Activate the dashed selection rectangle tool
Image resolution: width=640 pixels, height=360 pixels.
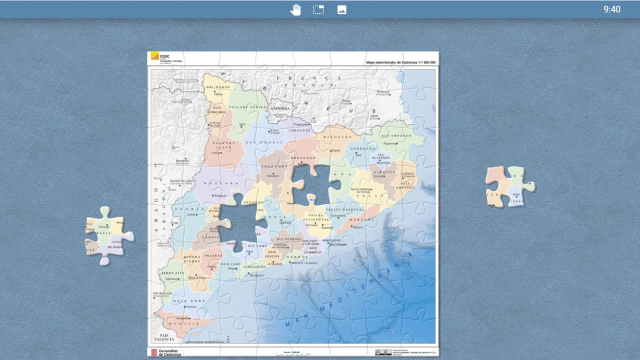click(x=318, y=10)
